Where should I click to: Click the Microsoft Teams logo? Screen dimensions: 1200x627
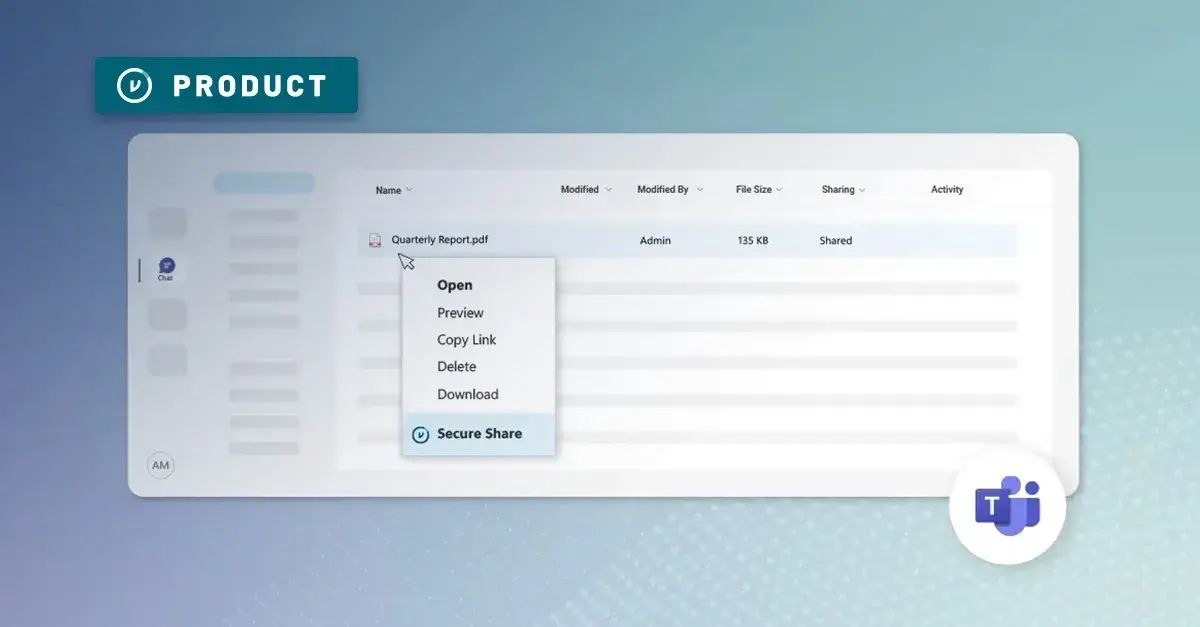tap(1008, 508)
